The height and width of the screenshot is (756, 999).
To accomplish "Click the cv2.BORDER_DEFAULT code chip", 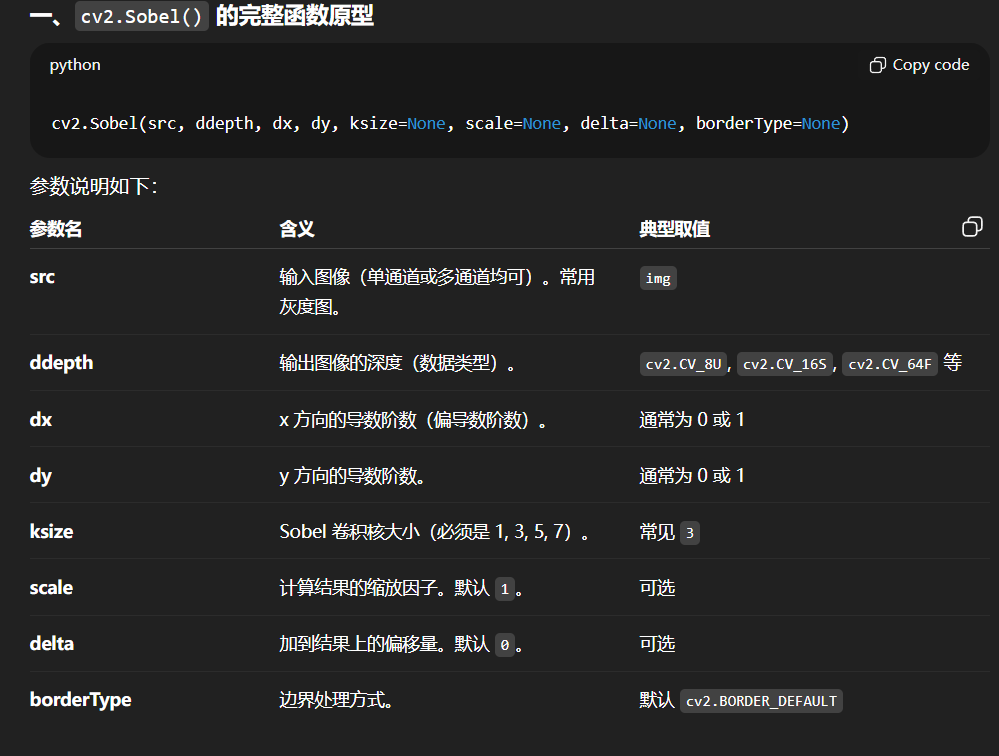I will pyautogui.click(x=761, y=701).
